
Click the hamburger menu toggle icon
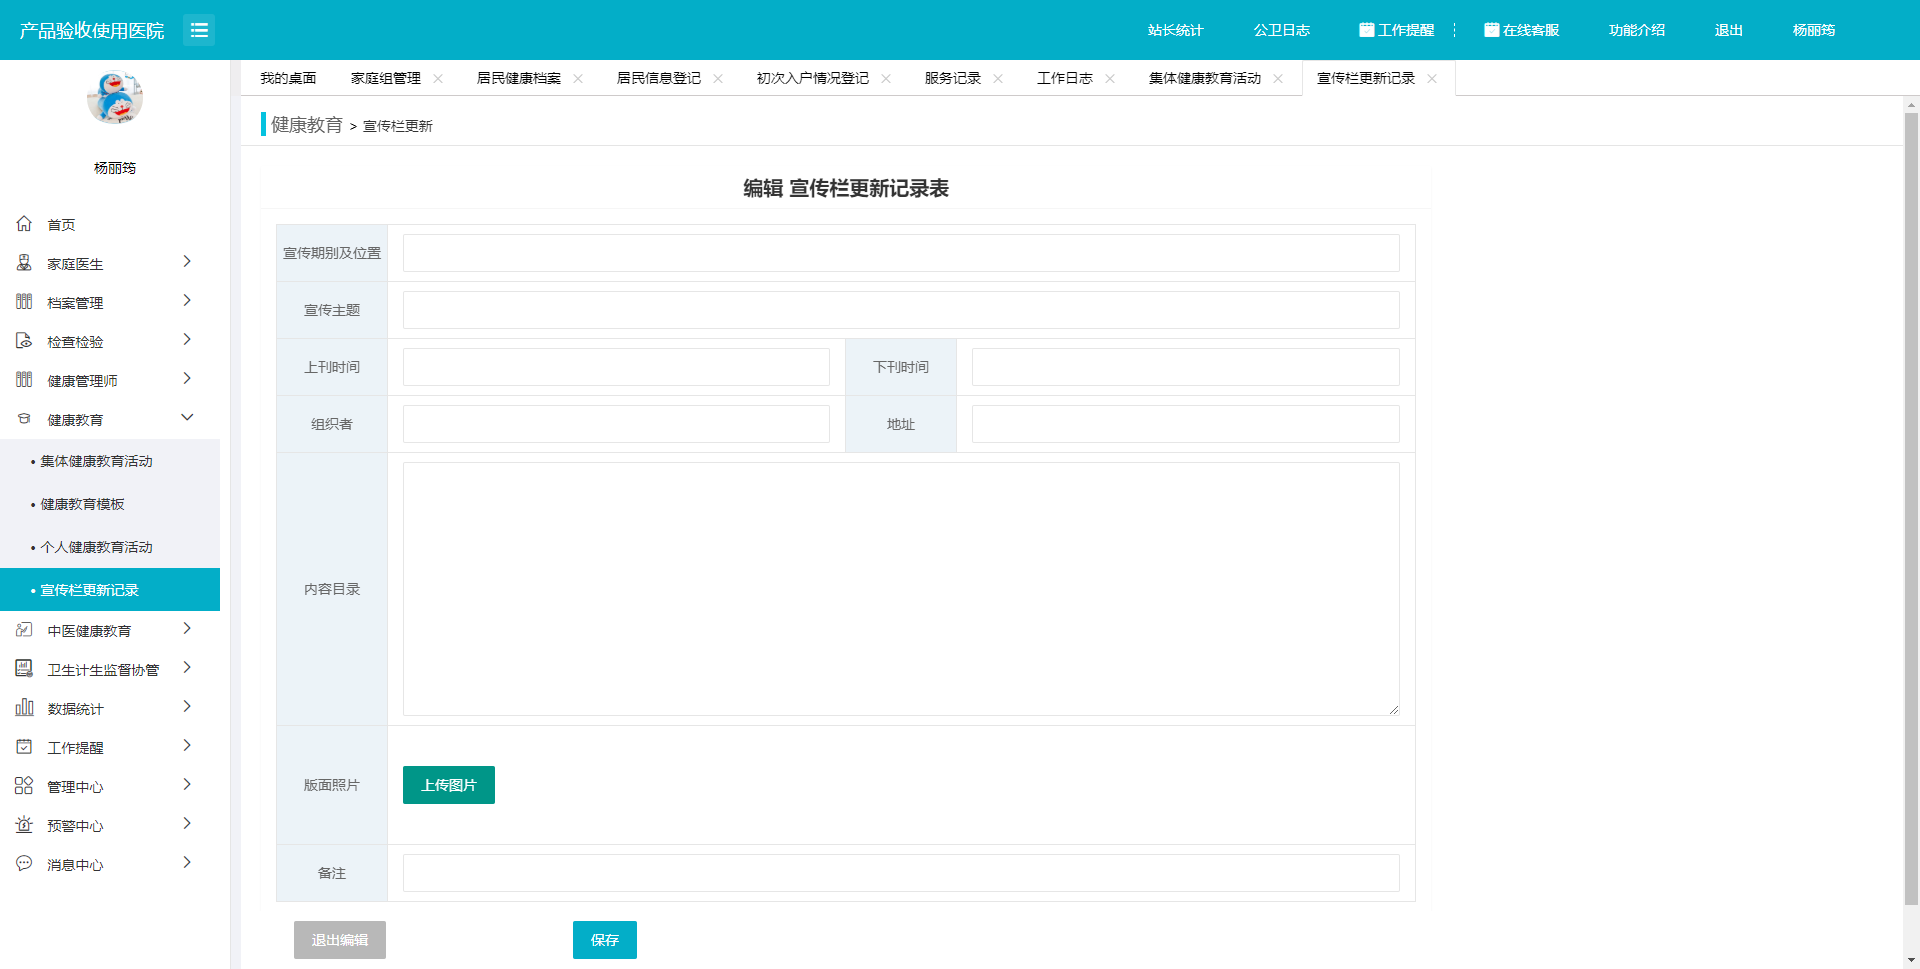coord(199,30)
